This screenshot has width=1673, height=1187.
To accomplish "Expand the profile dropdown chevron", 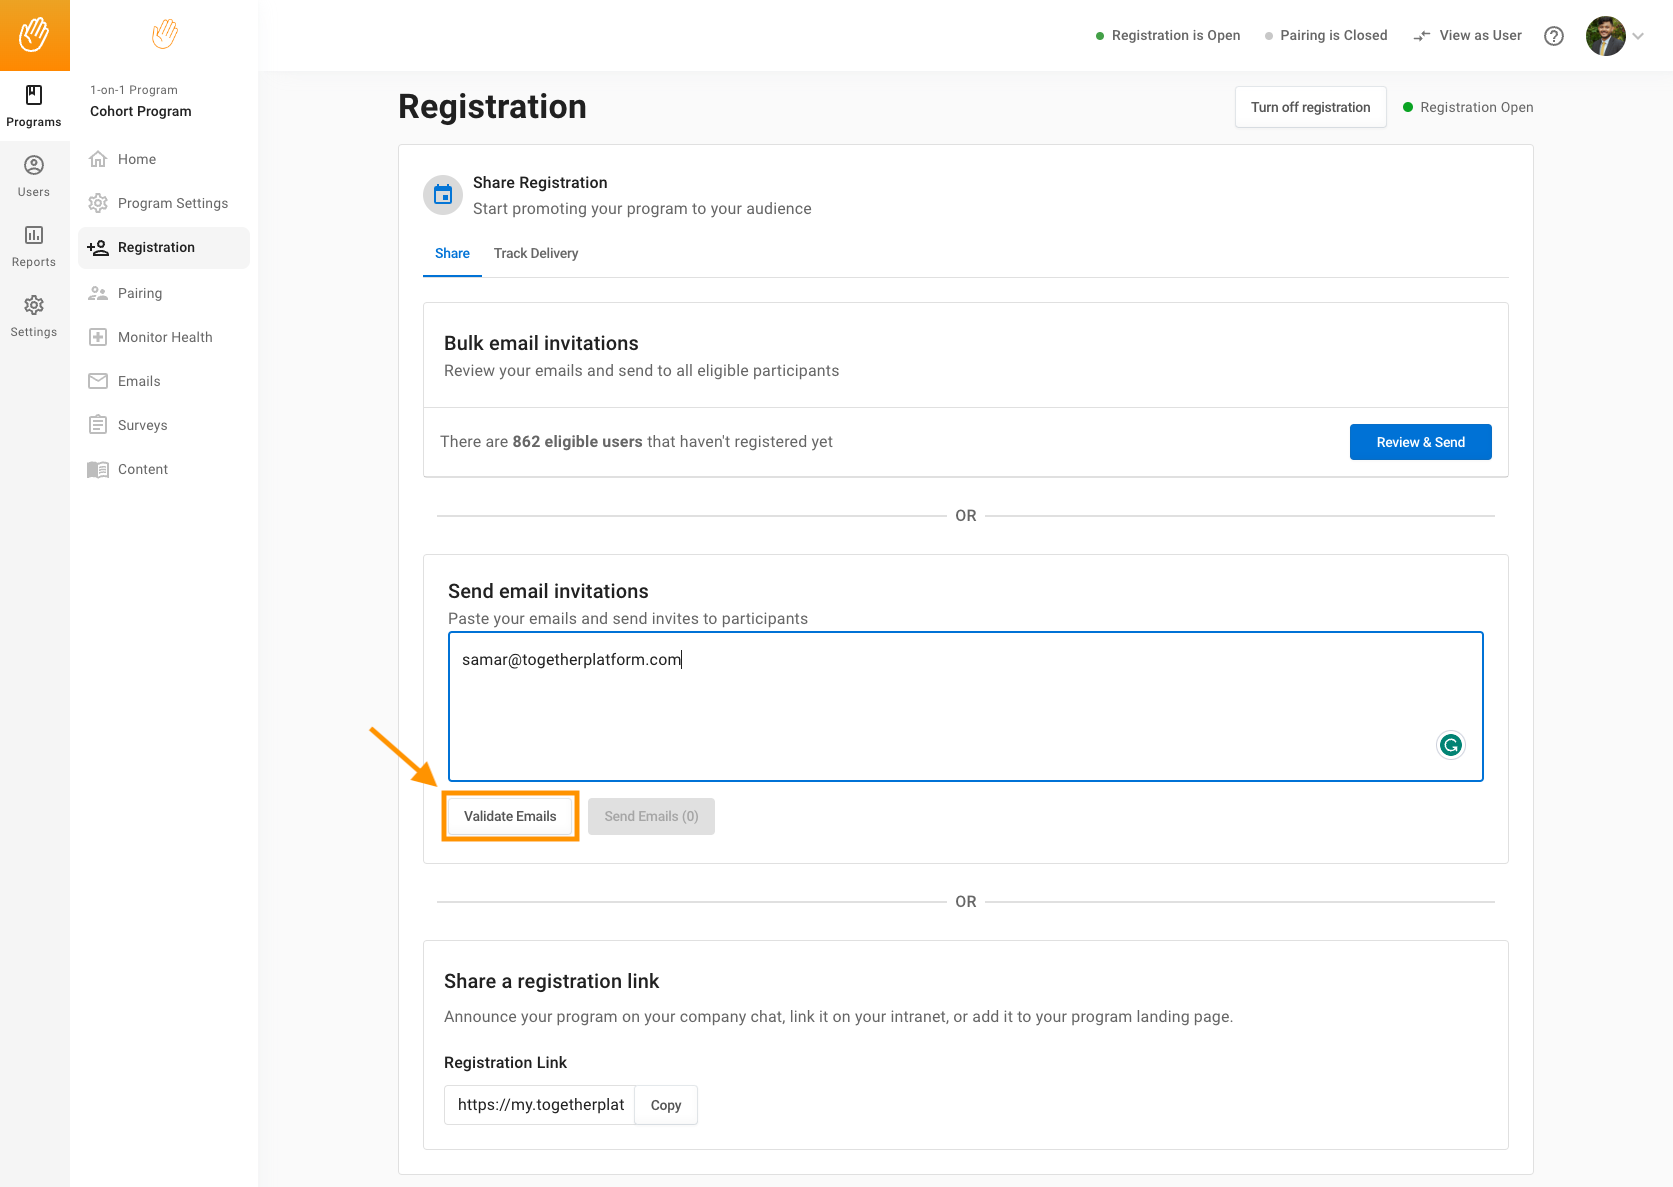I will tap(1638, 36).
